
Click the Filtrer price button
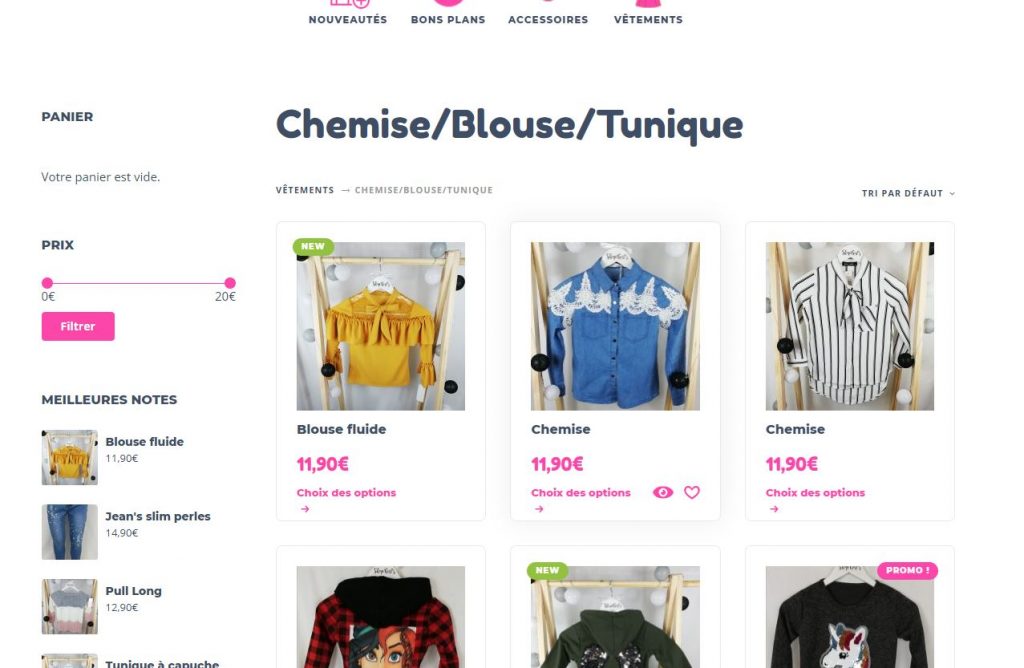point(78,326)
